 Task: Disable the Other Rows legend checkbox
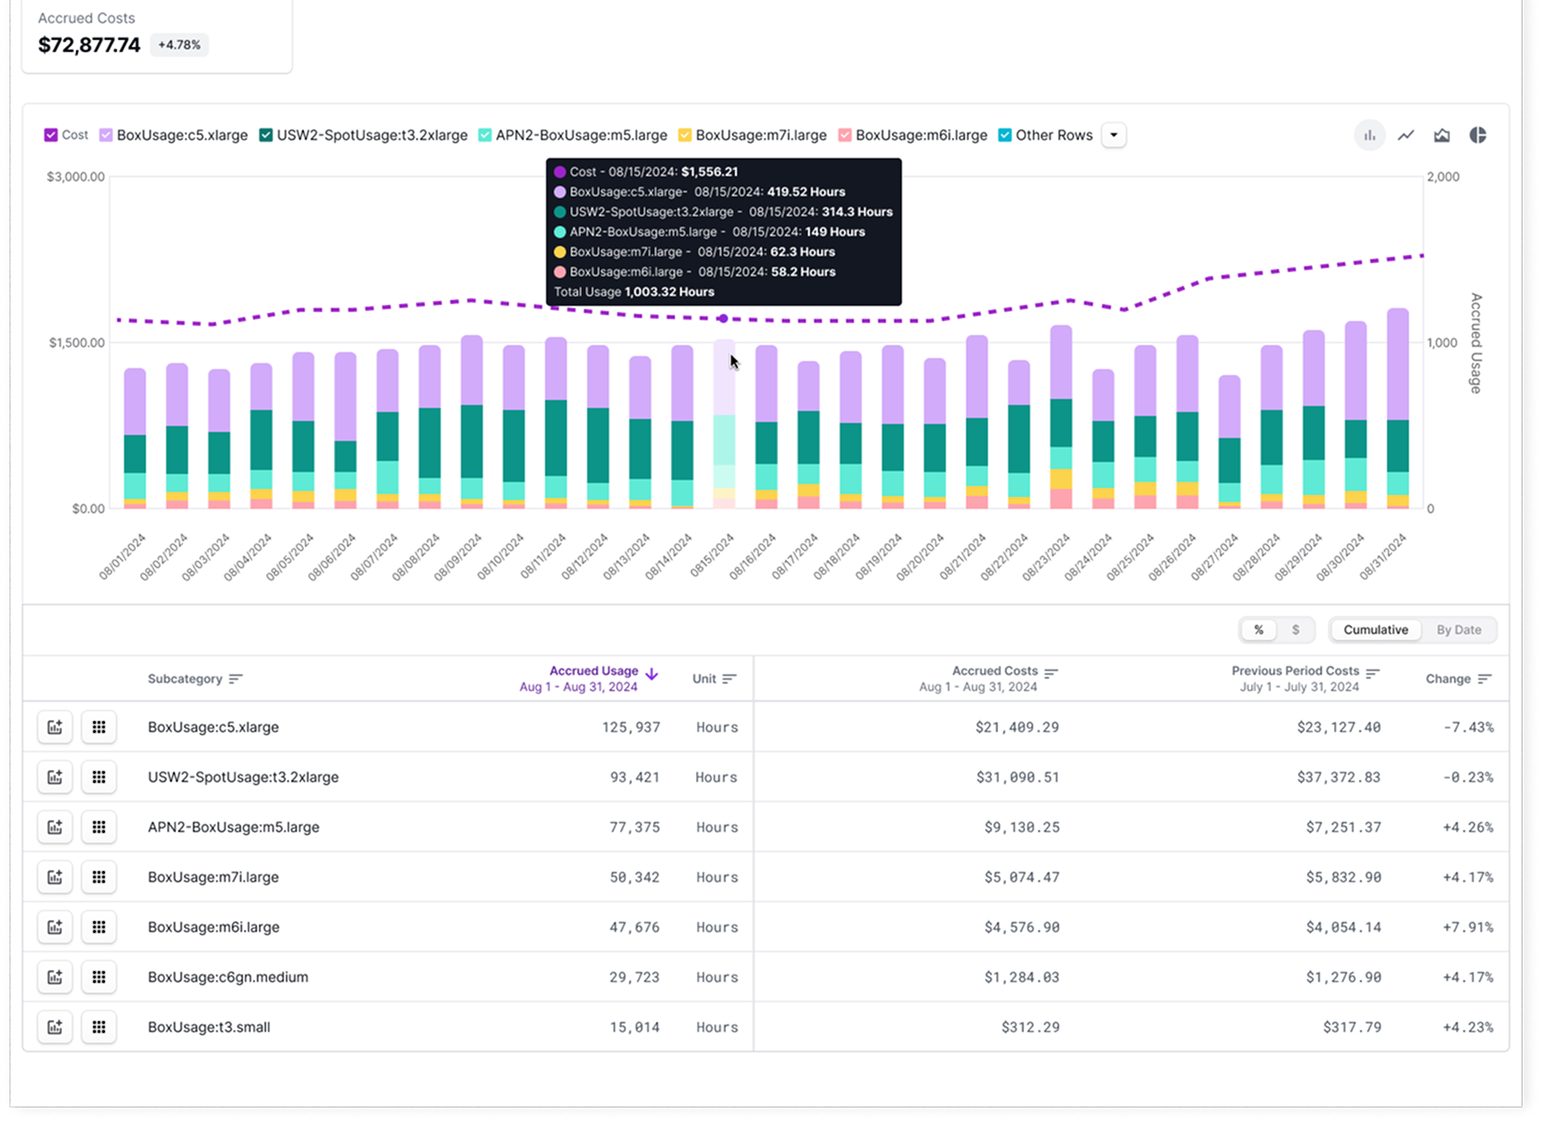pos(1005,135)
